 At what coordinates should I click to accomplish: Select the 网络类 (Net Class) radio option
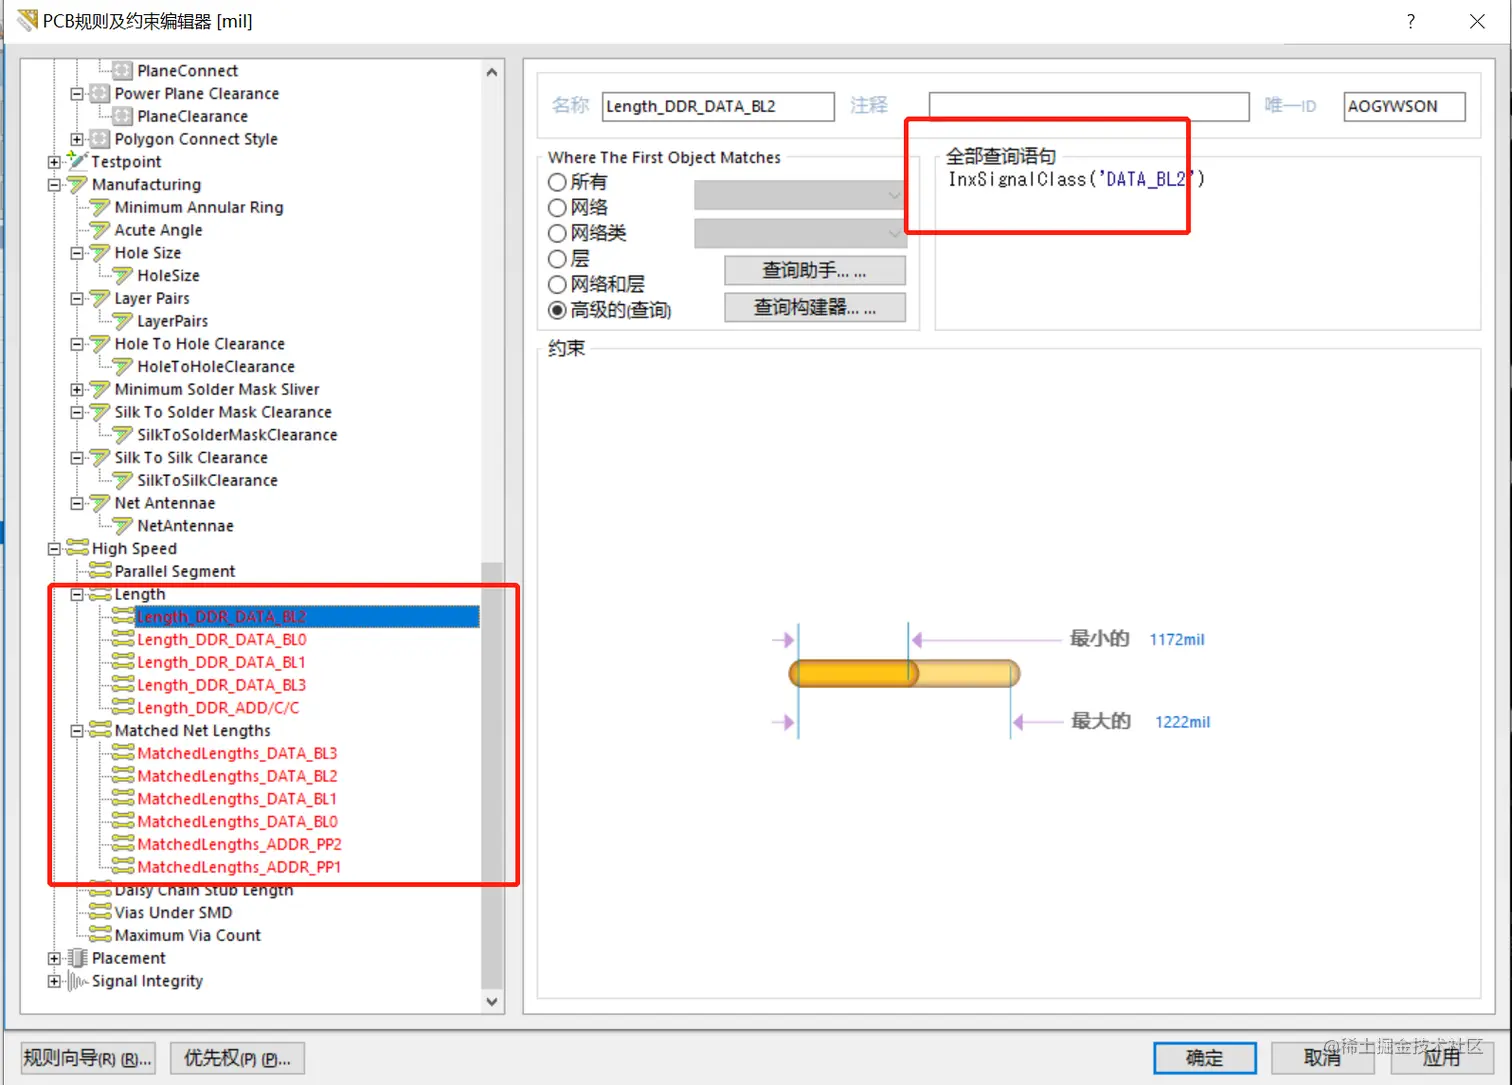(557, 233)
